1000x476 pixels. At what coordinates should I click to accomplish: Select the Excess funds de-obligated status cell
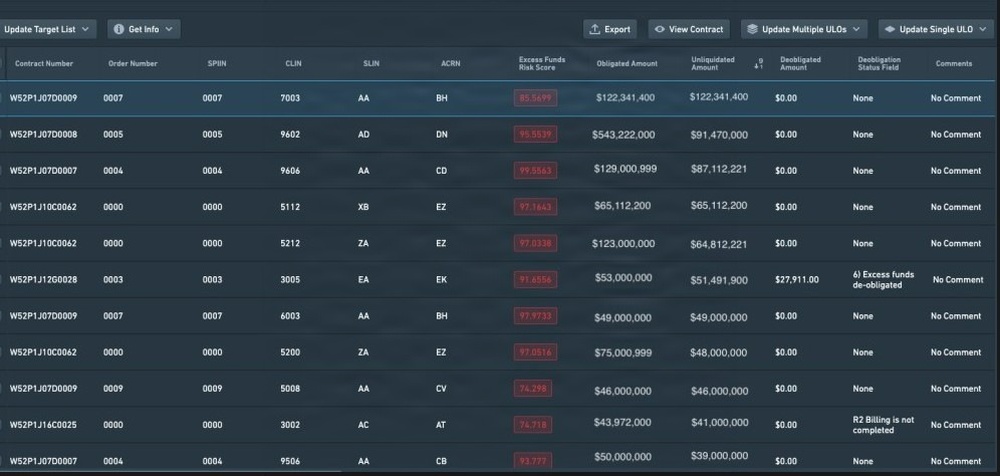click(x=883, y=280)
